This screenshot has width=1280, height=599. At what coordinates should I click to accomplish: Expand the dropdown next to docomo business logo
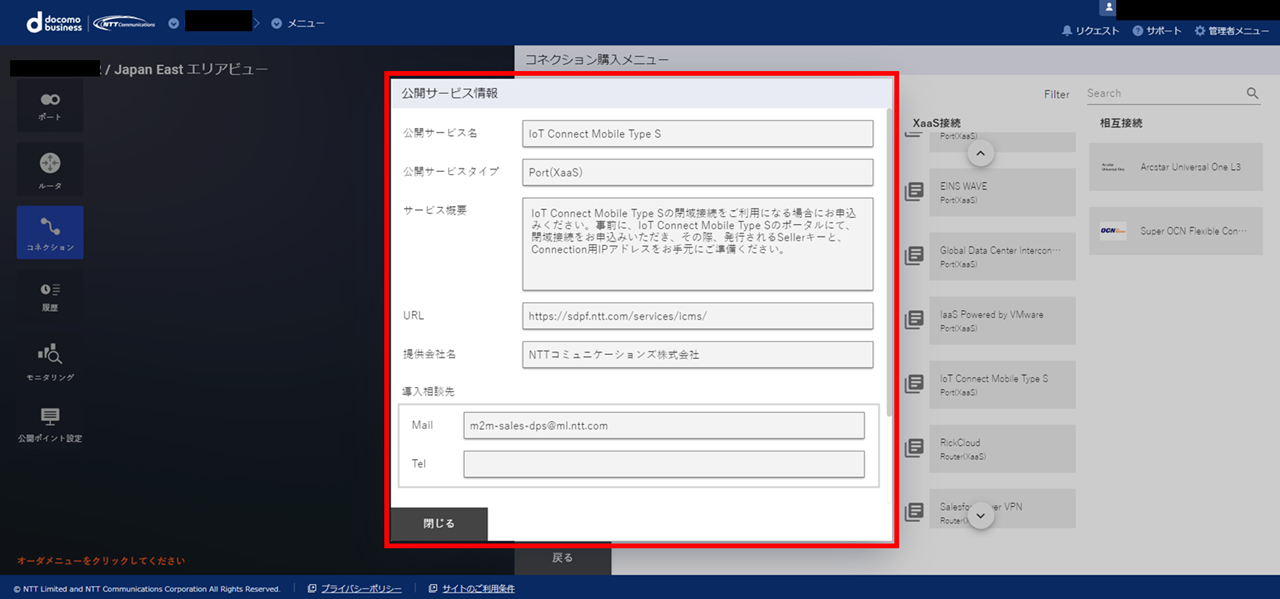pos(174,23)
